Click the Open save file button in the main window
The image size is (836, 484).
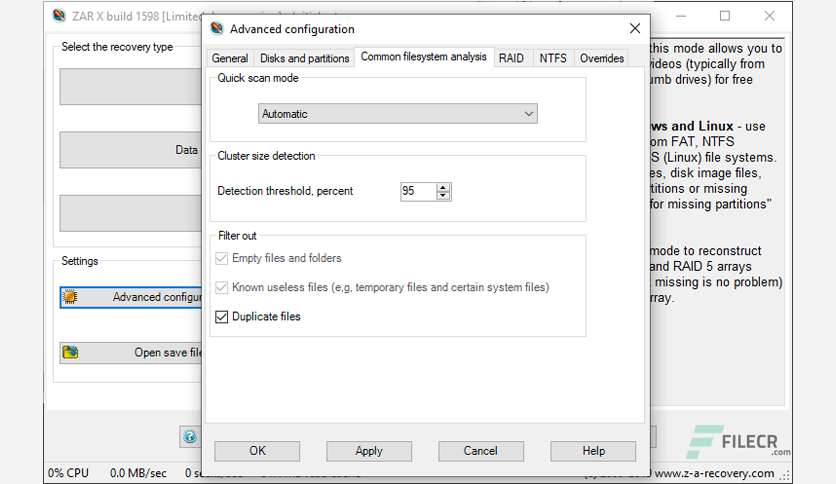tap(131, 352)
